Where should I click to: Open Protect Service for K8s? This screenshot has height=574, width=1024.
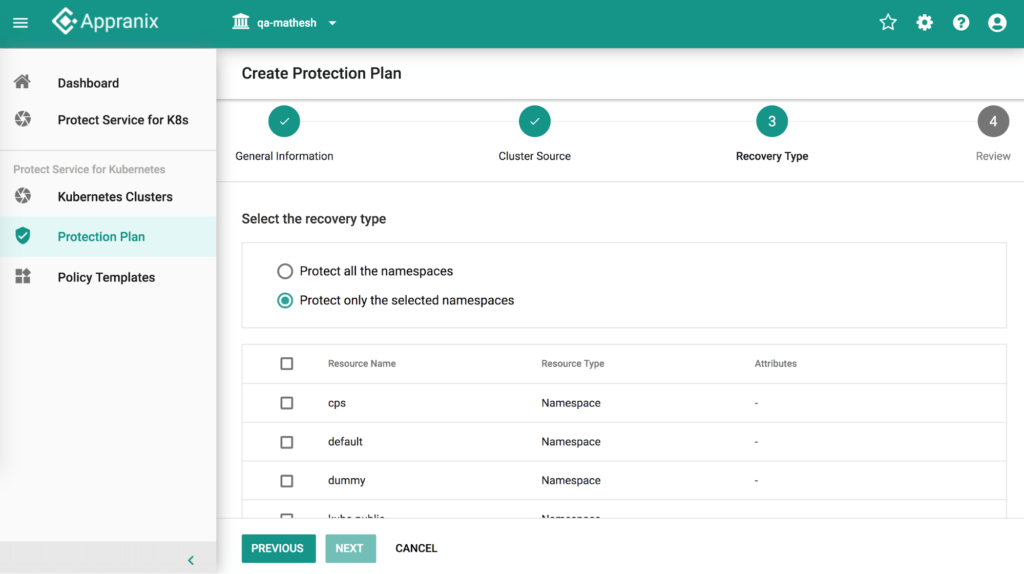click(x=123, y=120)
